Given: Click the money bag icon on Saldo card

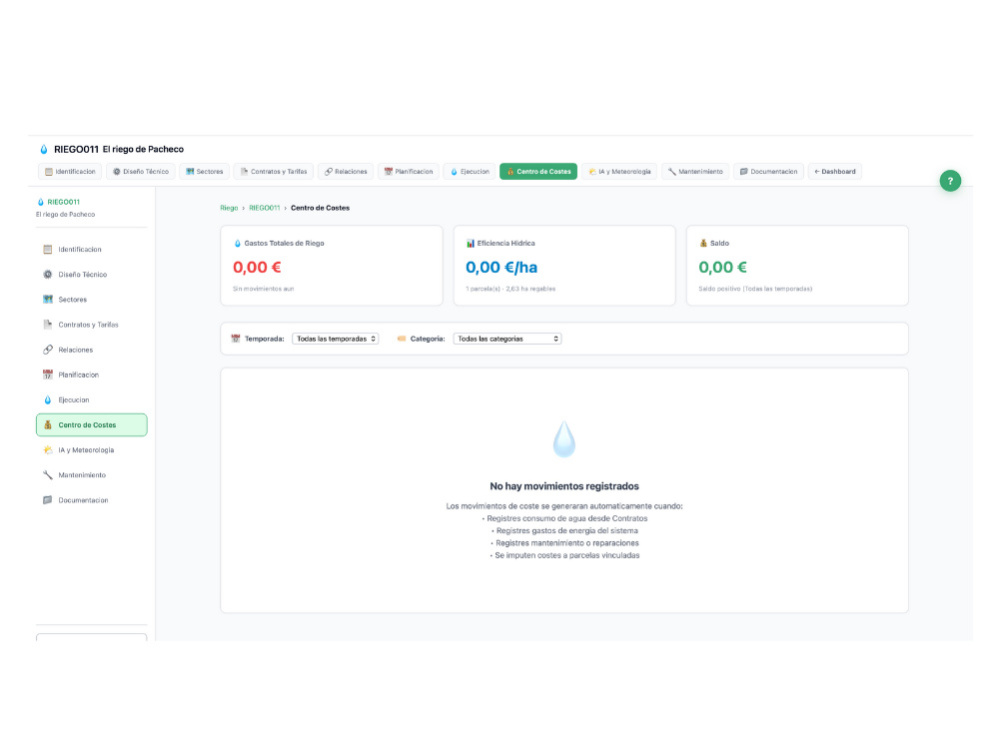Looking at the screenshot, I should pos(703,243).
